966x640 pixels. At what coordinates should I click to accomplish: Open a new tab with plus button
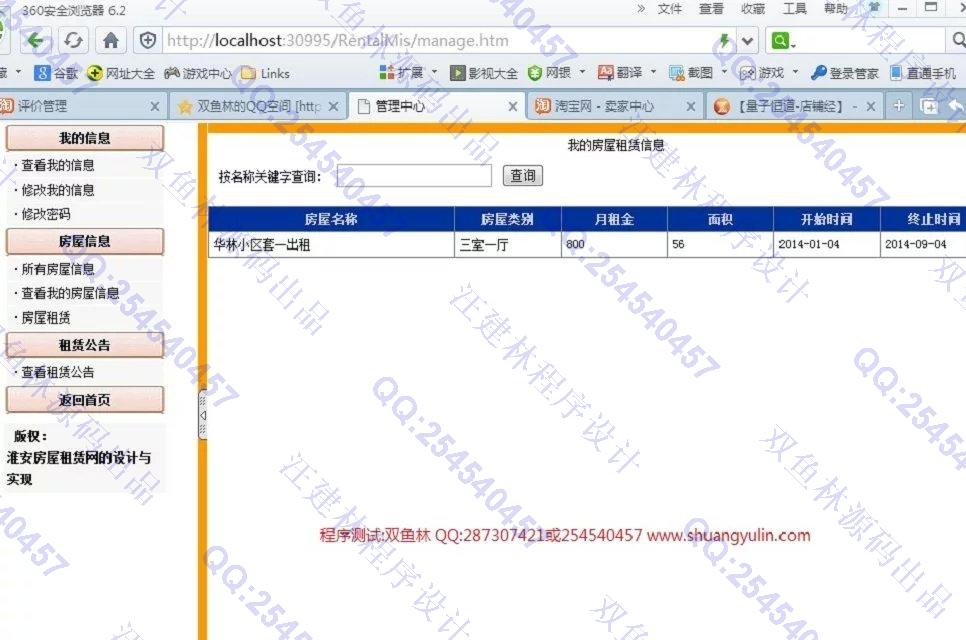click(898, 106)
